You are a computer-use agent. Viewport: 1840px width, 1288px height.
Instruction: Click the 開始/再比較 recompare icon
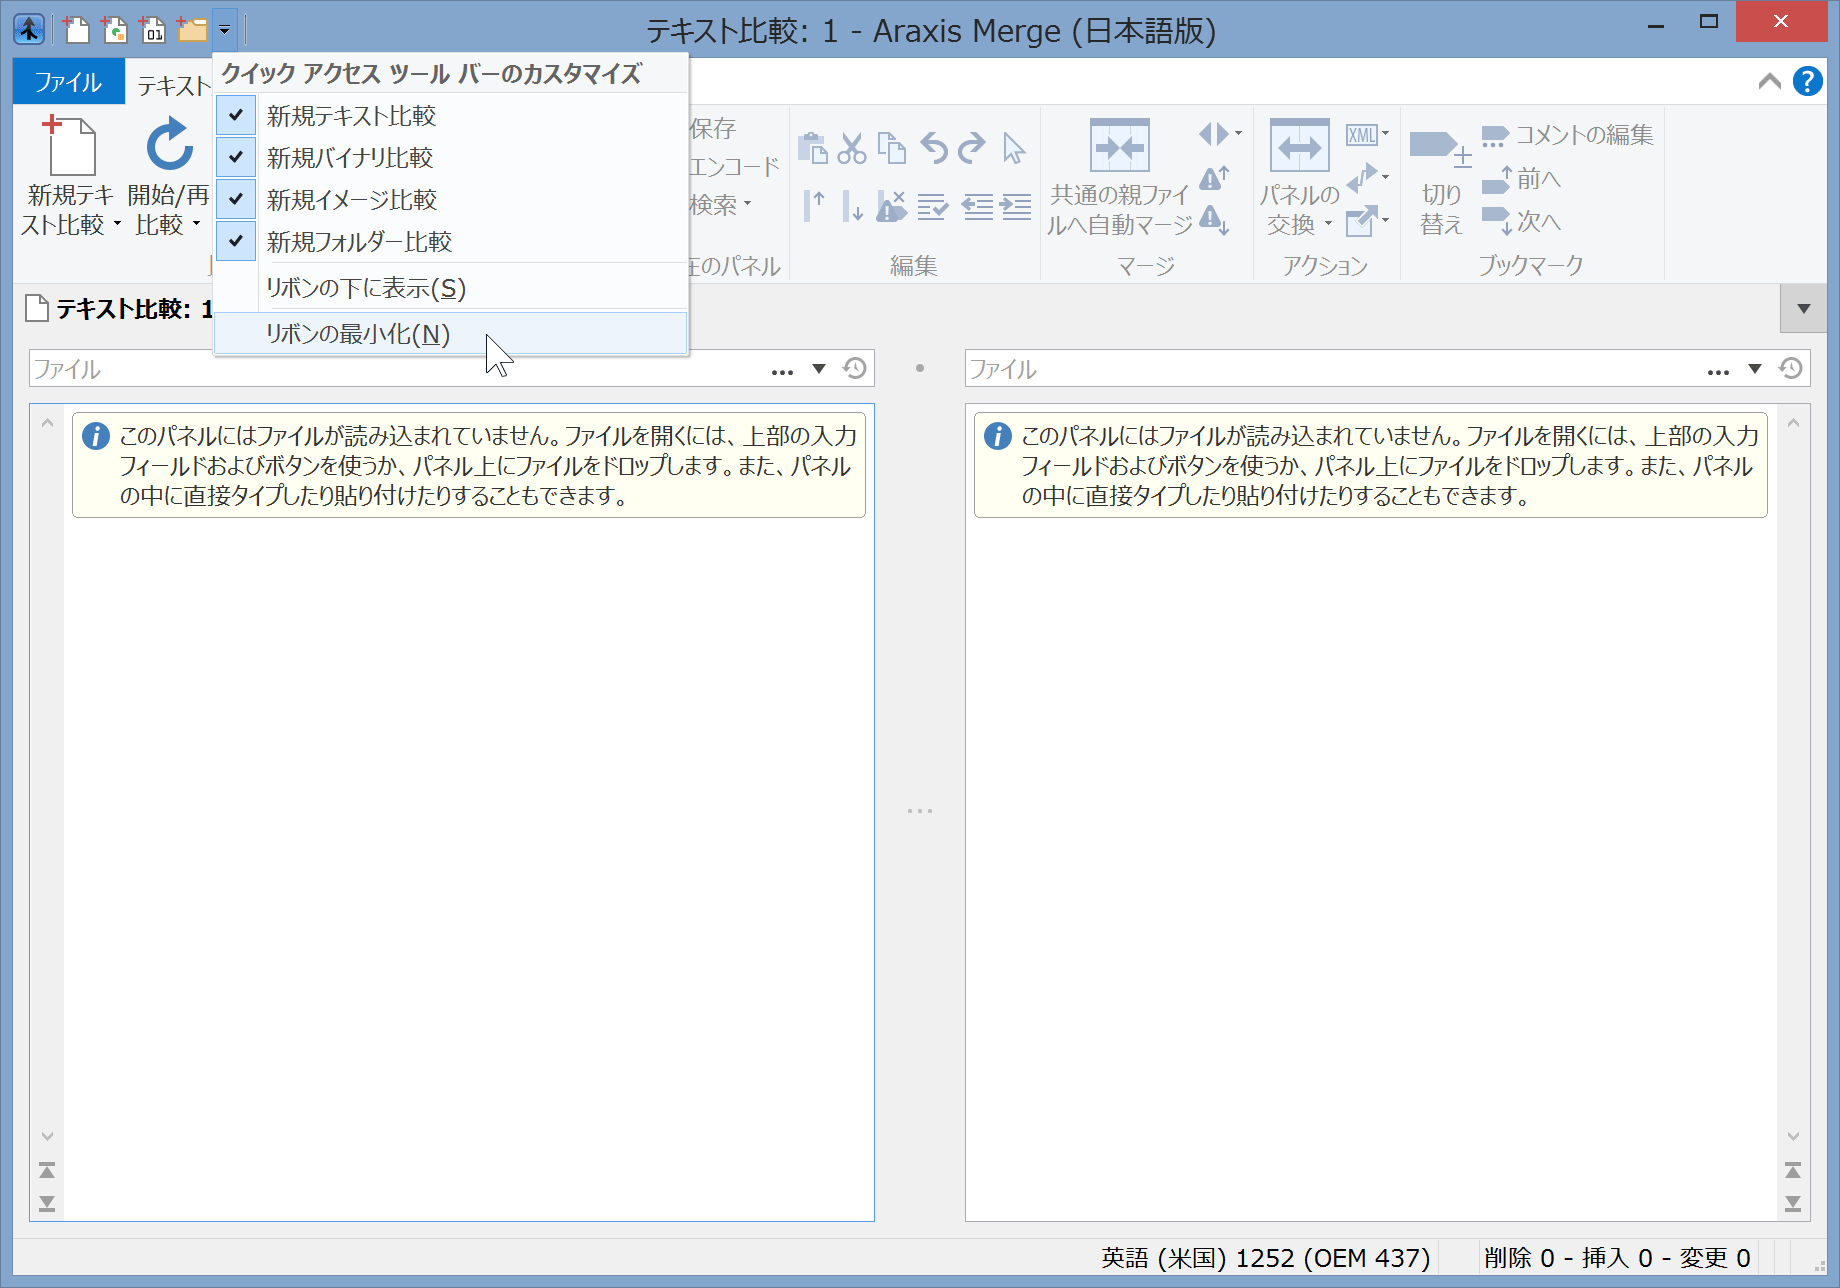169,146
